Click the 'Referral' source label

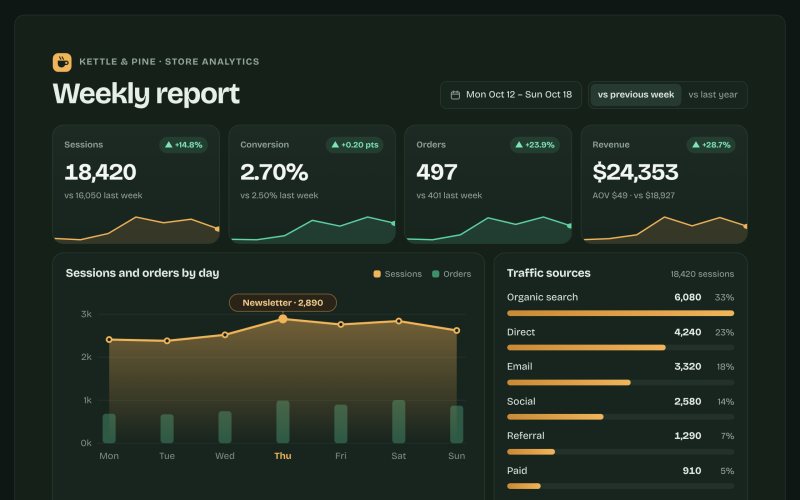point(526,436)
